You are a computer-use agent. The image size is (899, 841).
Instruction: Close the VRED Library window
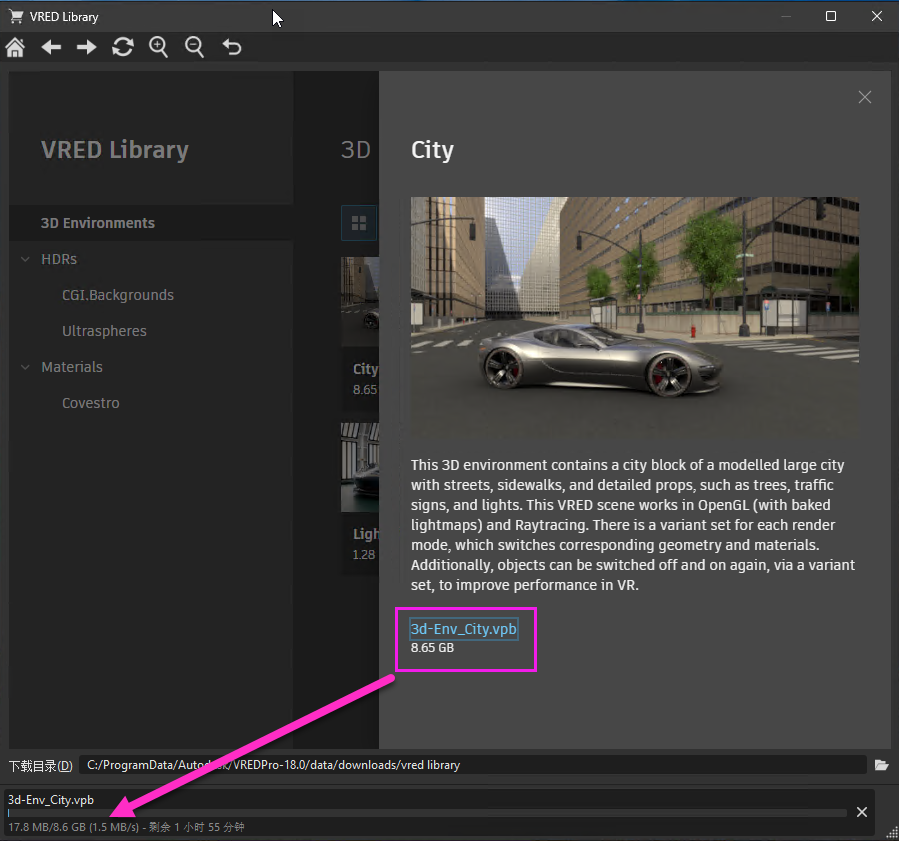click(x=877, y=16)
